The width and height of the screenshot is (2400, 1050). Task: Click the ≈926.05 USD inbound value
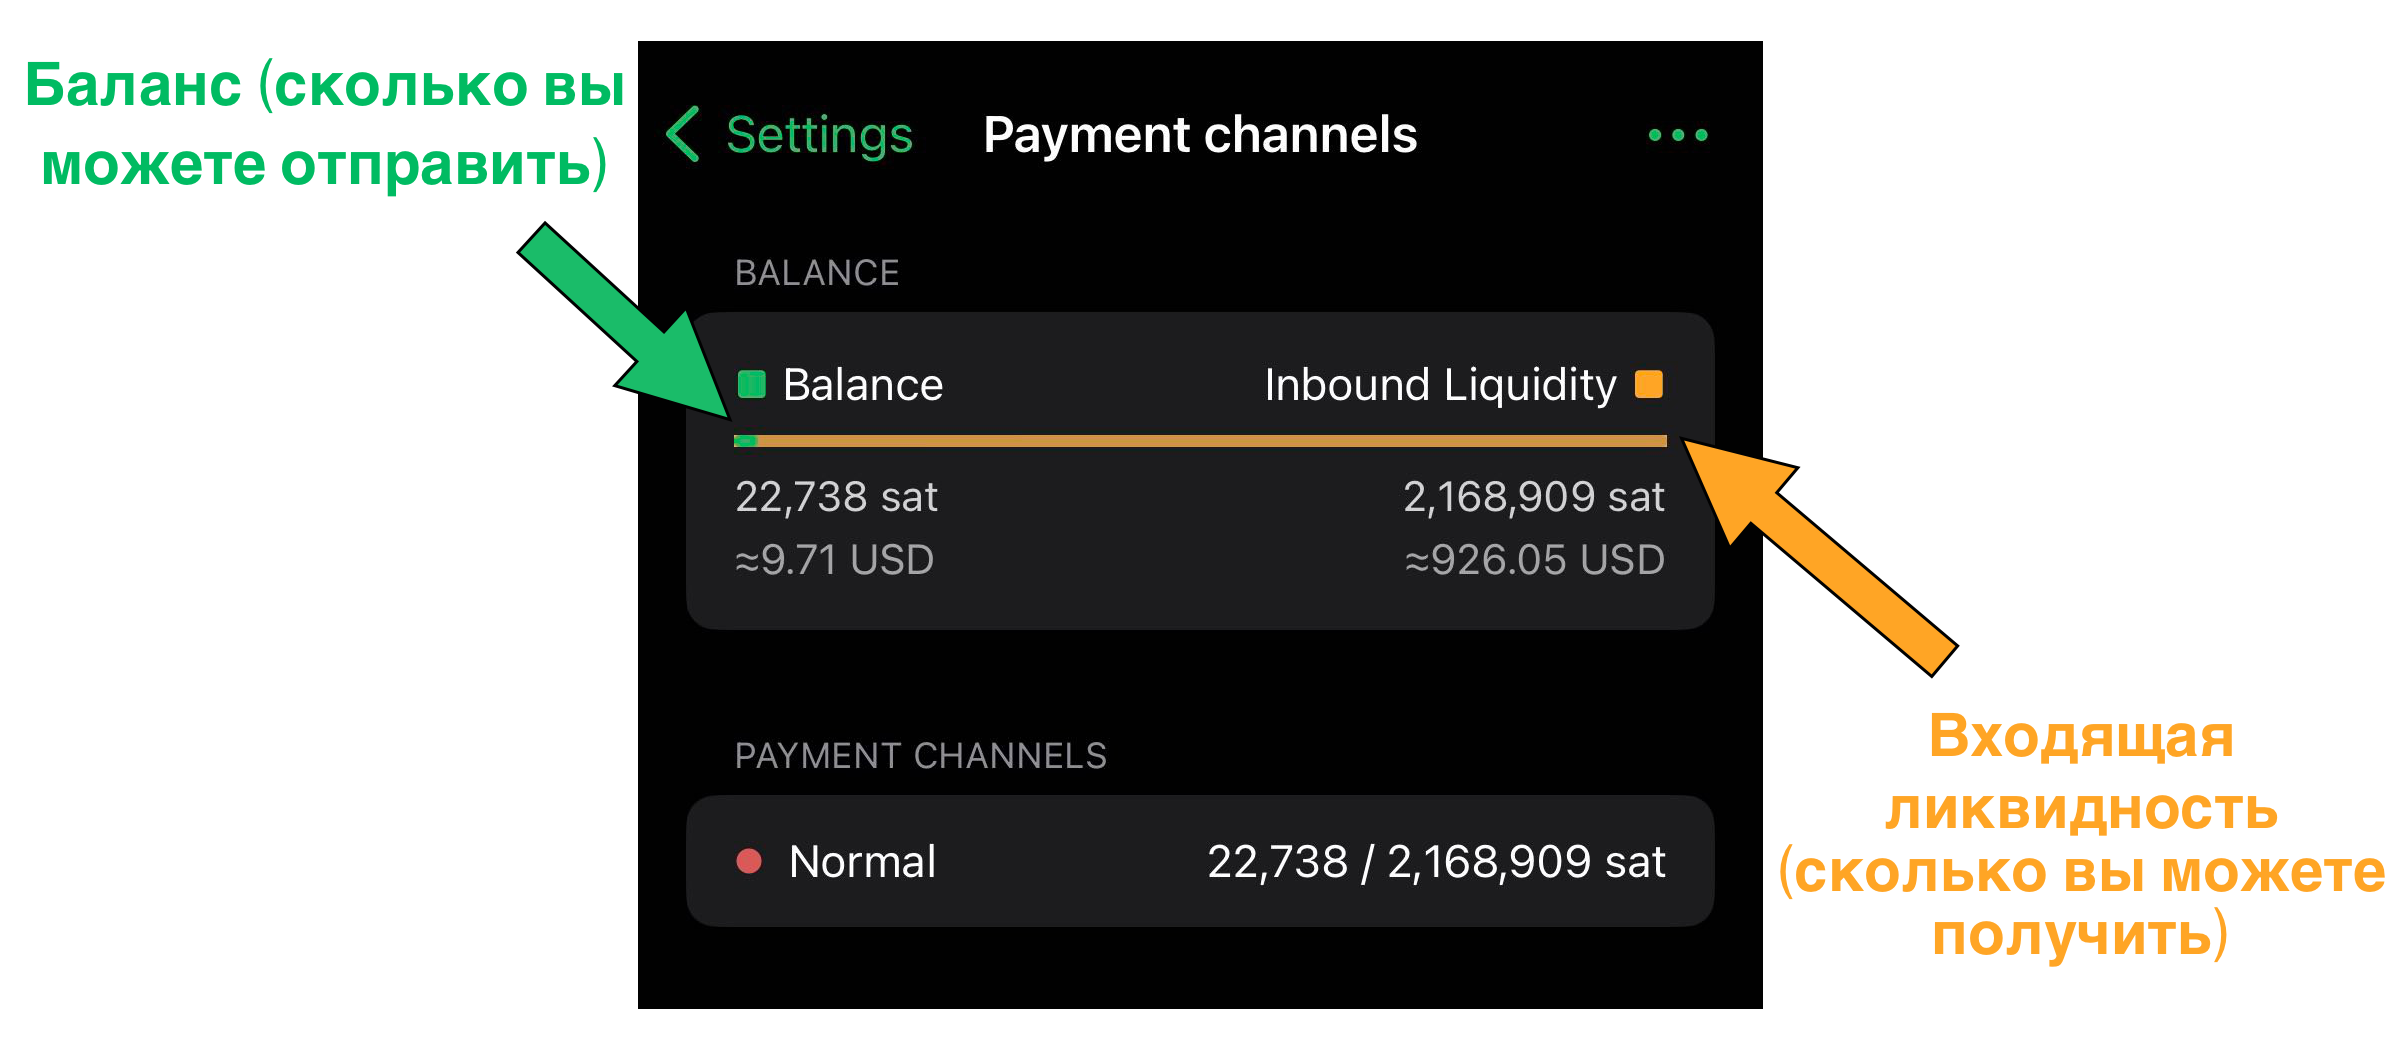(1535, 560)
